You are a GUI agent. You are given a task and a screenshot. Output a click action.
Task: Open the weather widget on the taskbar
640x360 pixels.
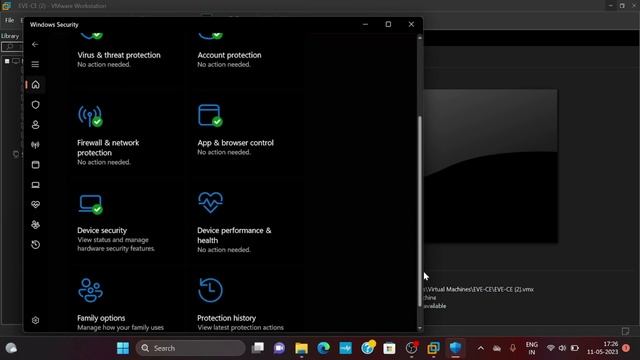pyautogui.click(x=11, y=348)
